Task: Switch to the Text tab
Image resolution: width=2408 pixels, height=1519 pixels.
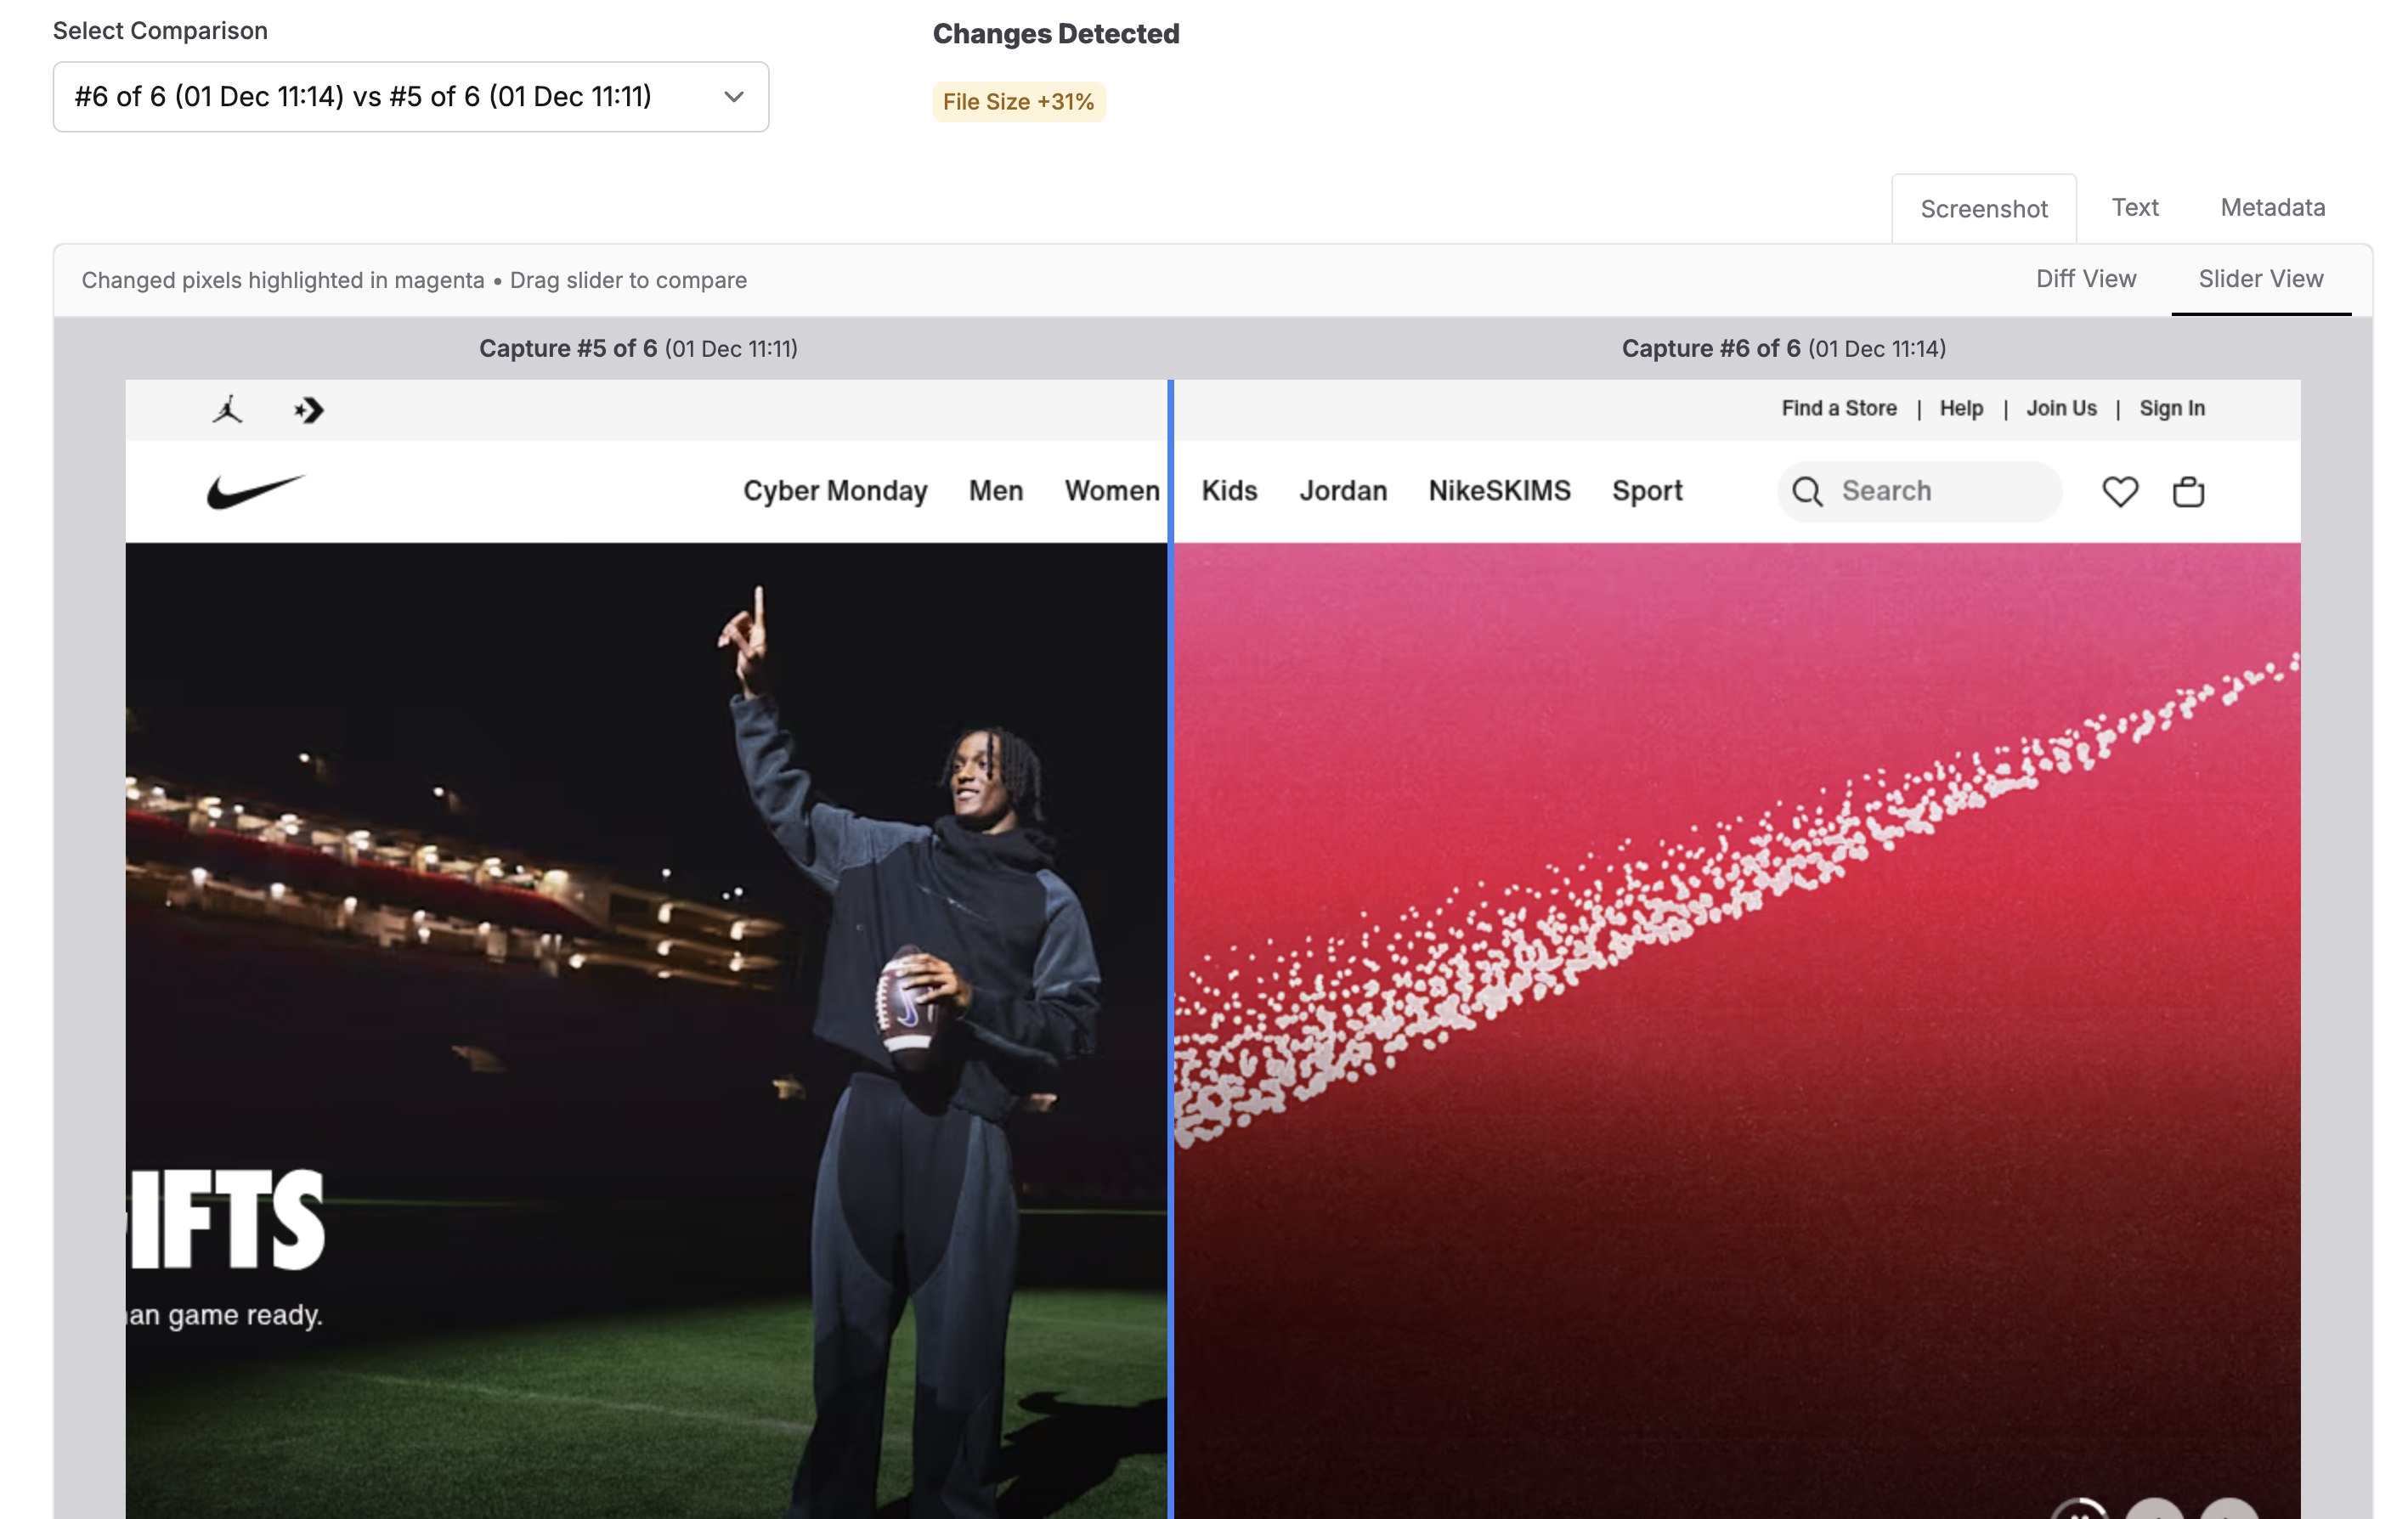Action: (x=2135, y=207)
